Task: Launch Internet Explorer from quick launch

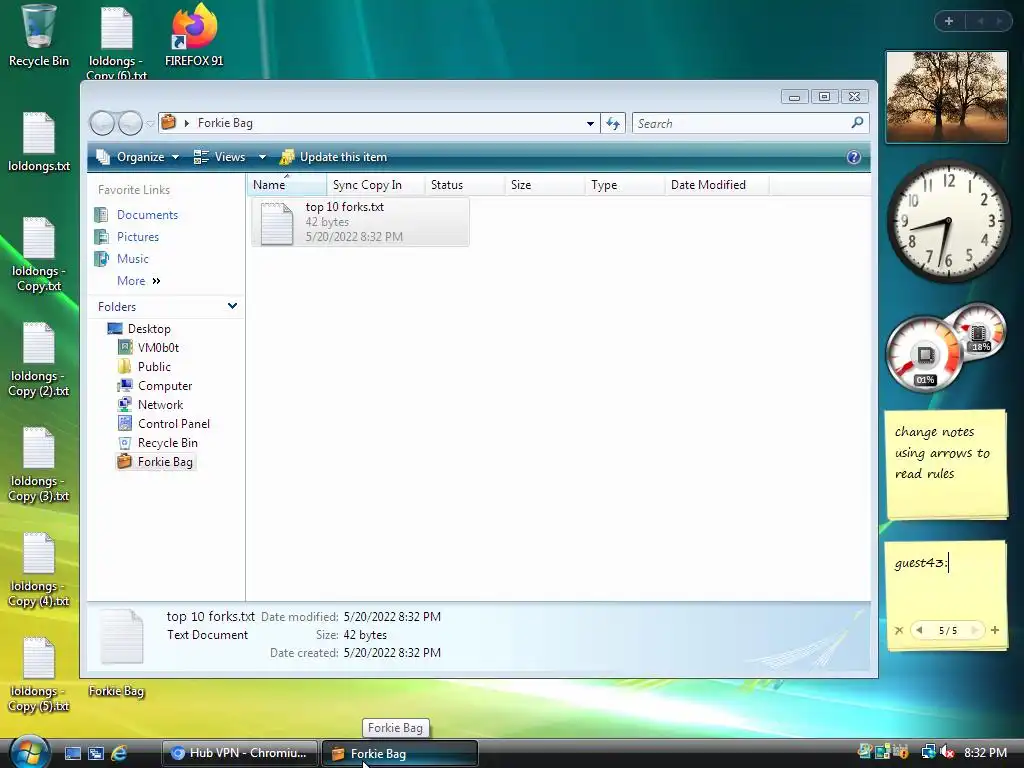Action: pyautogui.click(x=119, y=753)
